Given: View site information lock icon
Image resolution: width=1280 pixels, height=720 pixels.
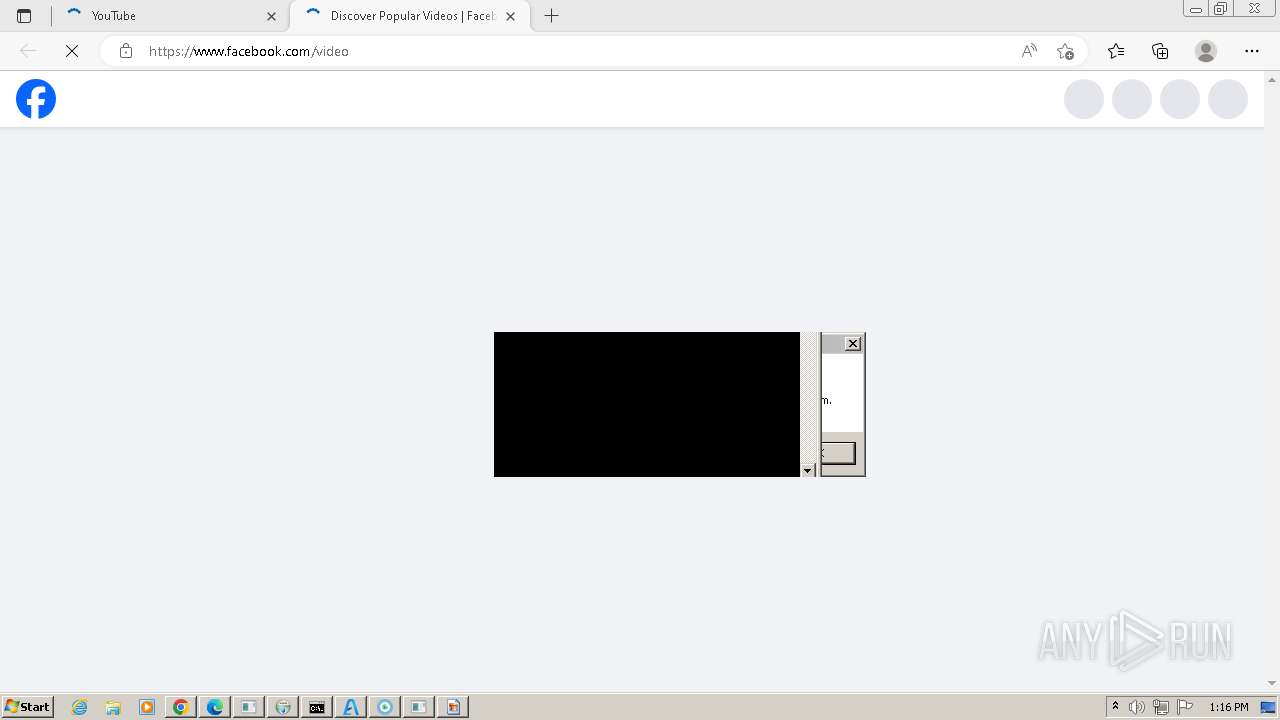Looking at the screenshot, I should (x=126, y=51).
